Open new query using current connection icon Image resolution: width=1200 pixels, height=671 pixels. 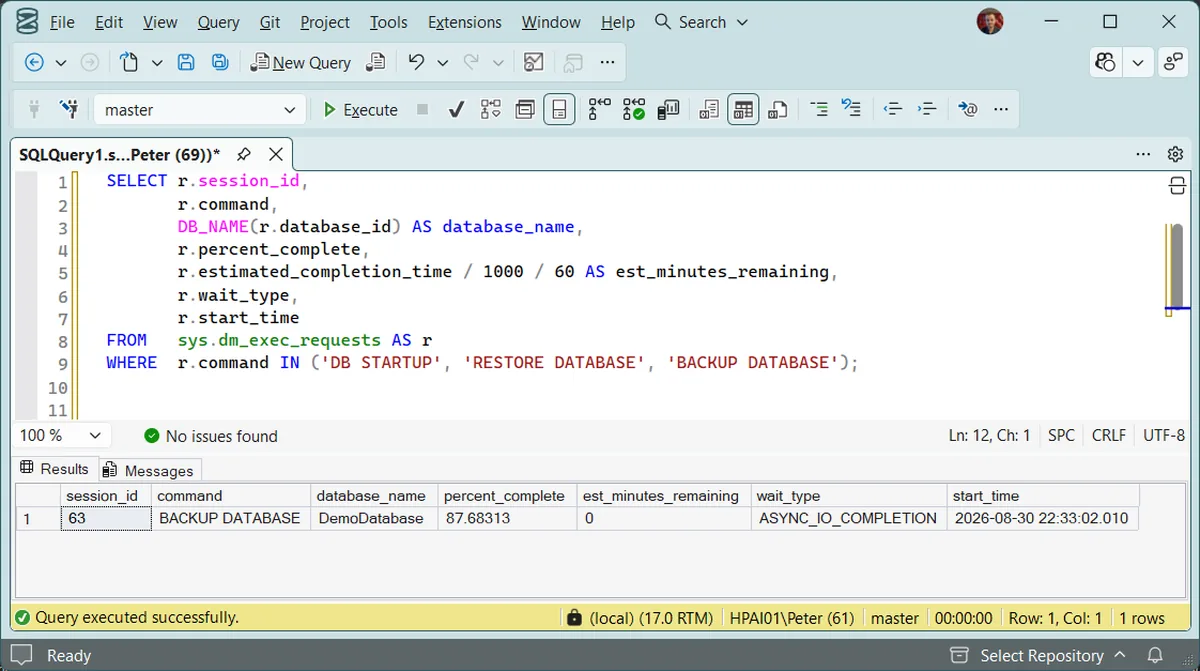click(x=376, y=62)
